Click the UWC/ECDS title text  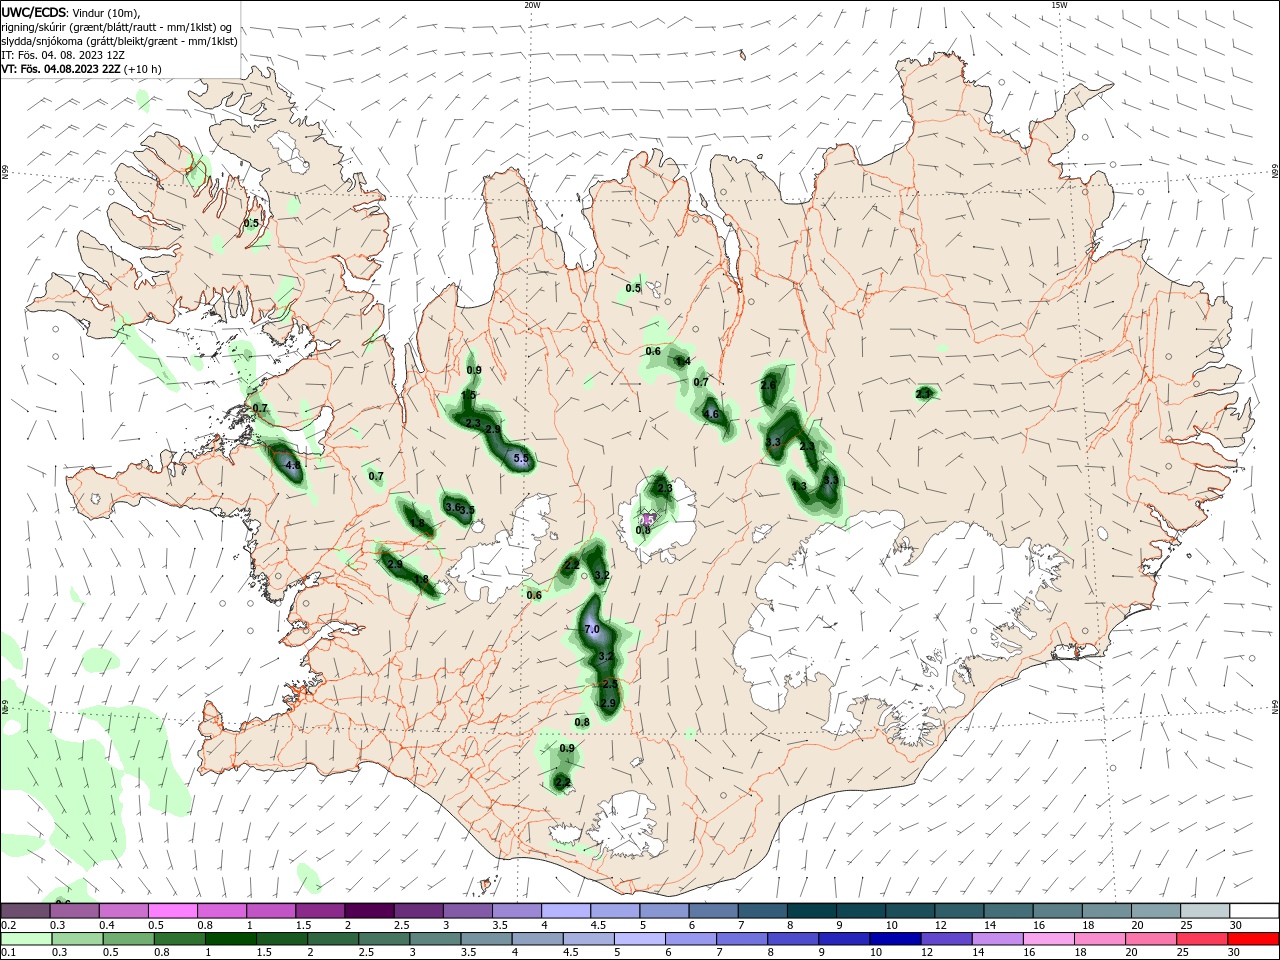tap(34, 12)
